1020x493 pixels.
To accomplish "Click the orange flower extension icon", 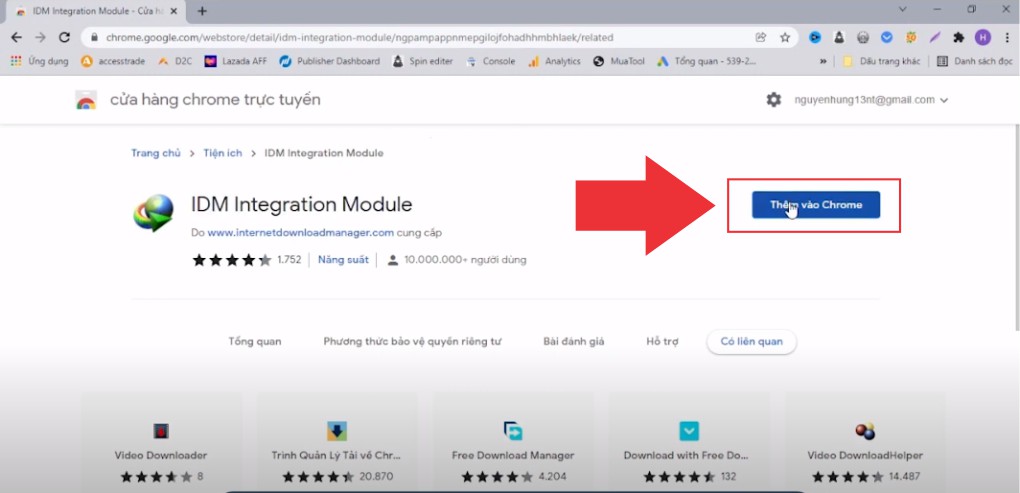I will tap(911, 38).
